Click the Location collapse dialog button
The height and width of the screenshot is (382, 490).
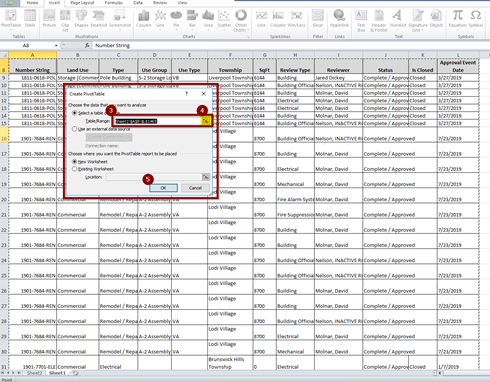pos(206,177)
